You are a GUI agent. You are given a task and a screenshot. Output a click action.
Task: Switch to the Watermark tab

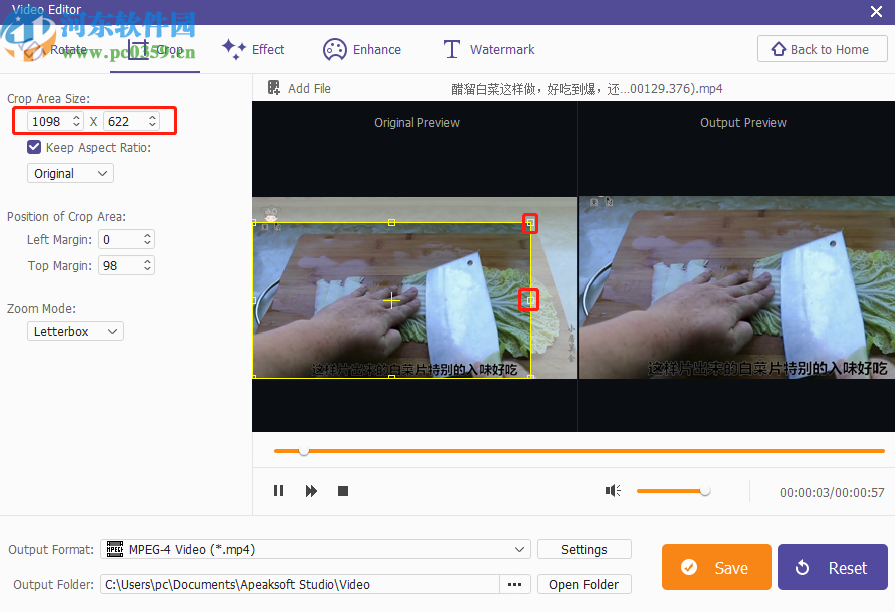(487, 48)
